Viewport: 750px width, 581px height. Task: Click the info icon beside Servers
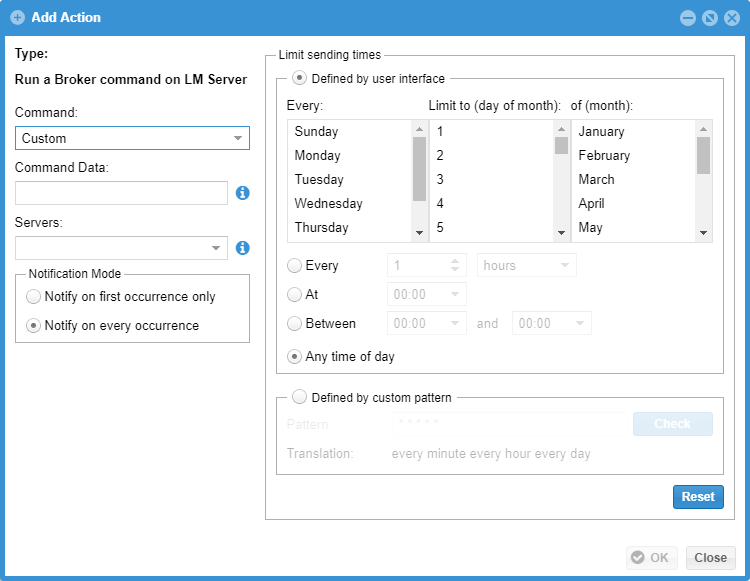click(x=242, y=248)
